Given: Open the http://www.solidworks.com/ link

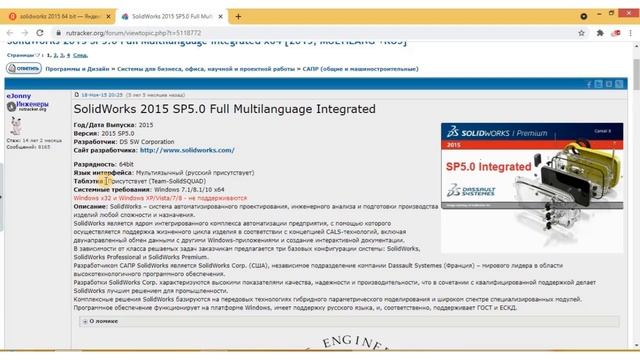Looking at the screenshot, I should click(x=187, y=150).
